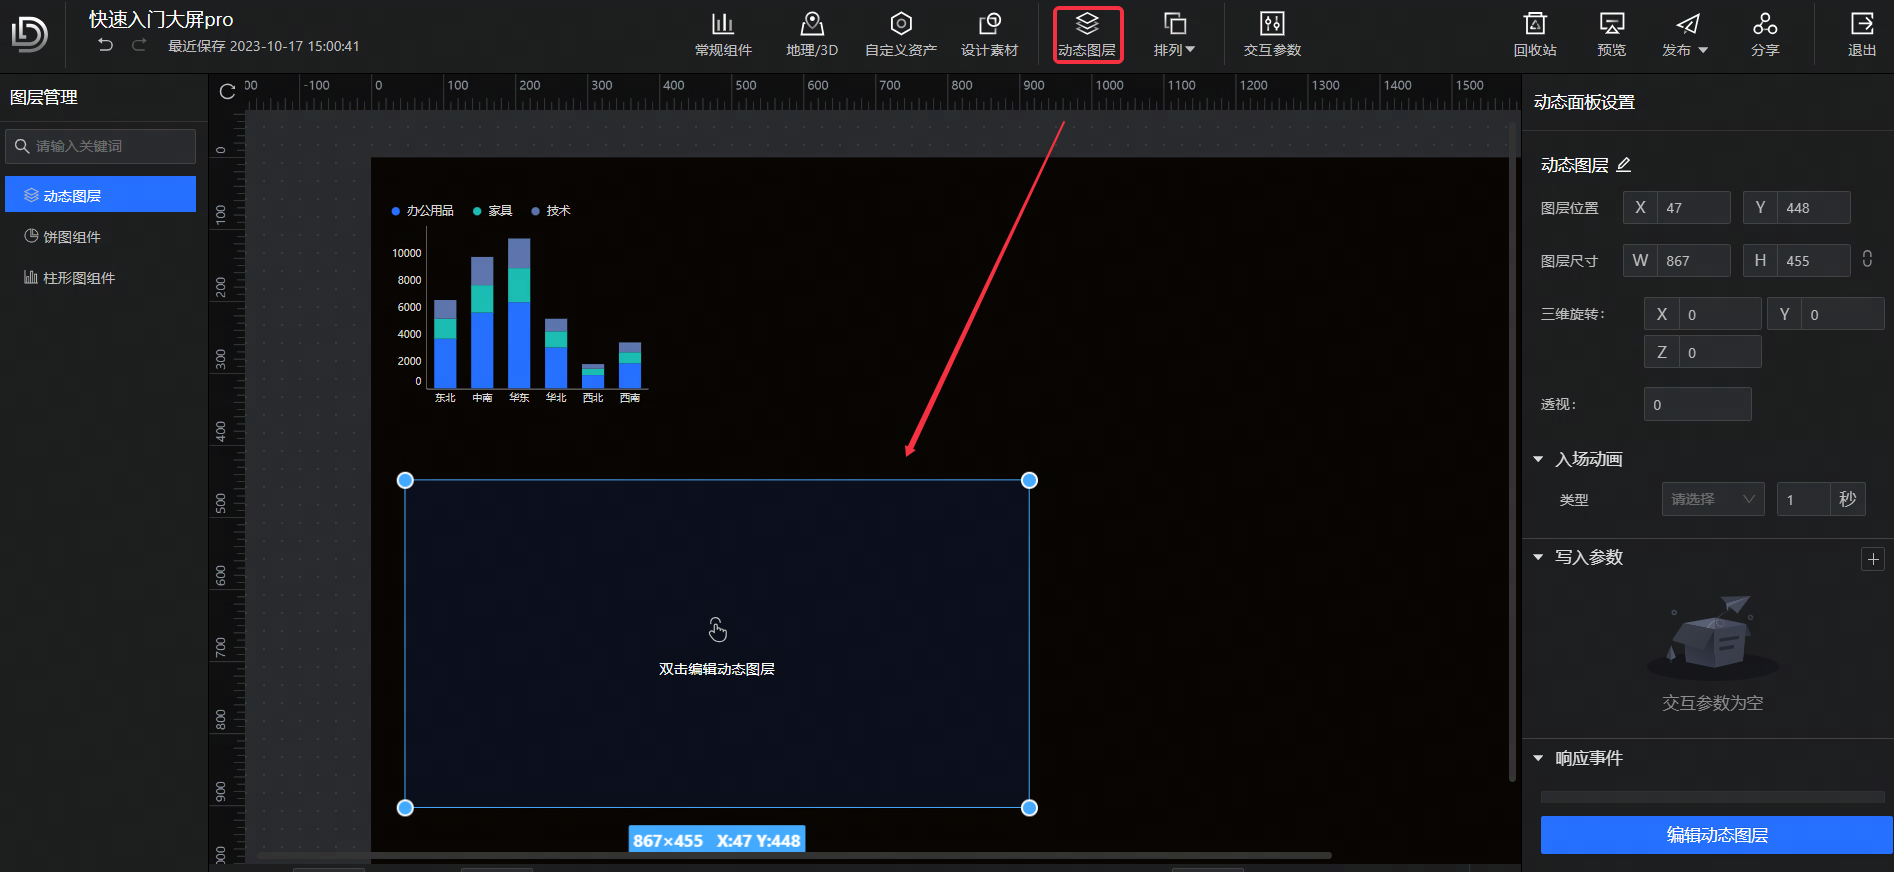The width and height of the screenshot is (1894, 872).
Task: Click the 快速入门大屏pro title
Action: point(161,19)
